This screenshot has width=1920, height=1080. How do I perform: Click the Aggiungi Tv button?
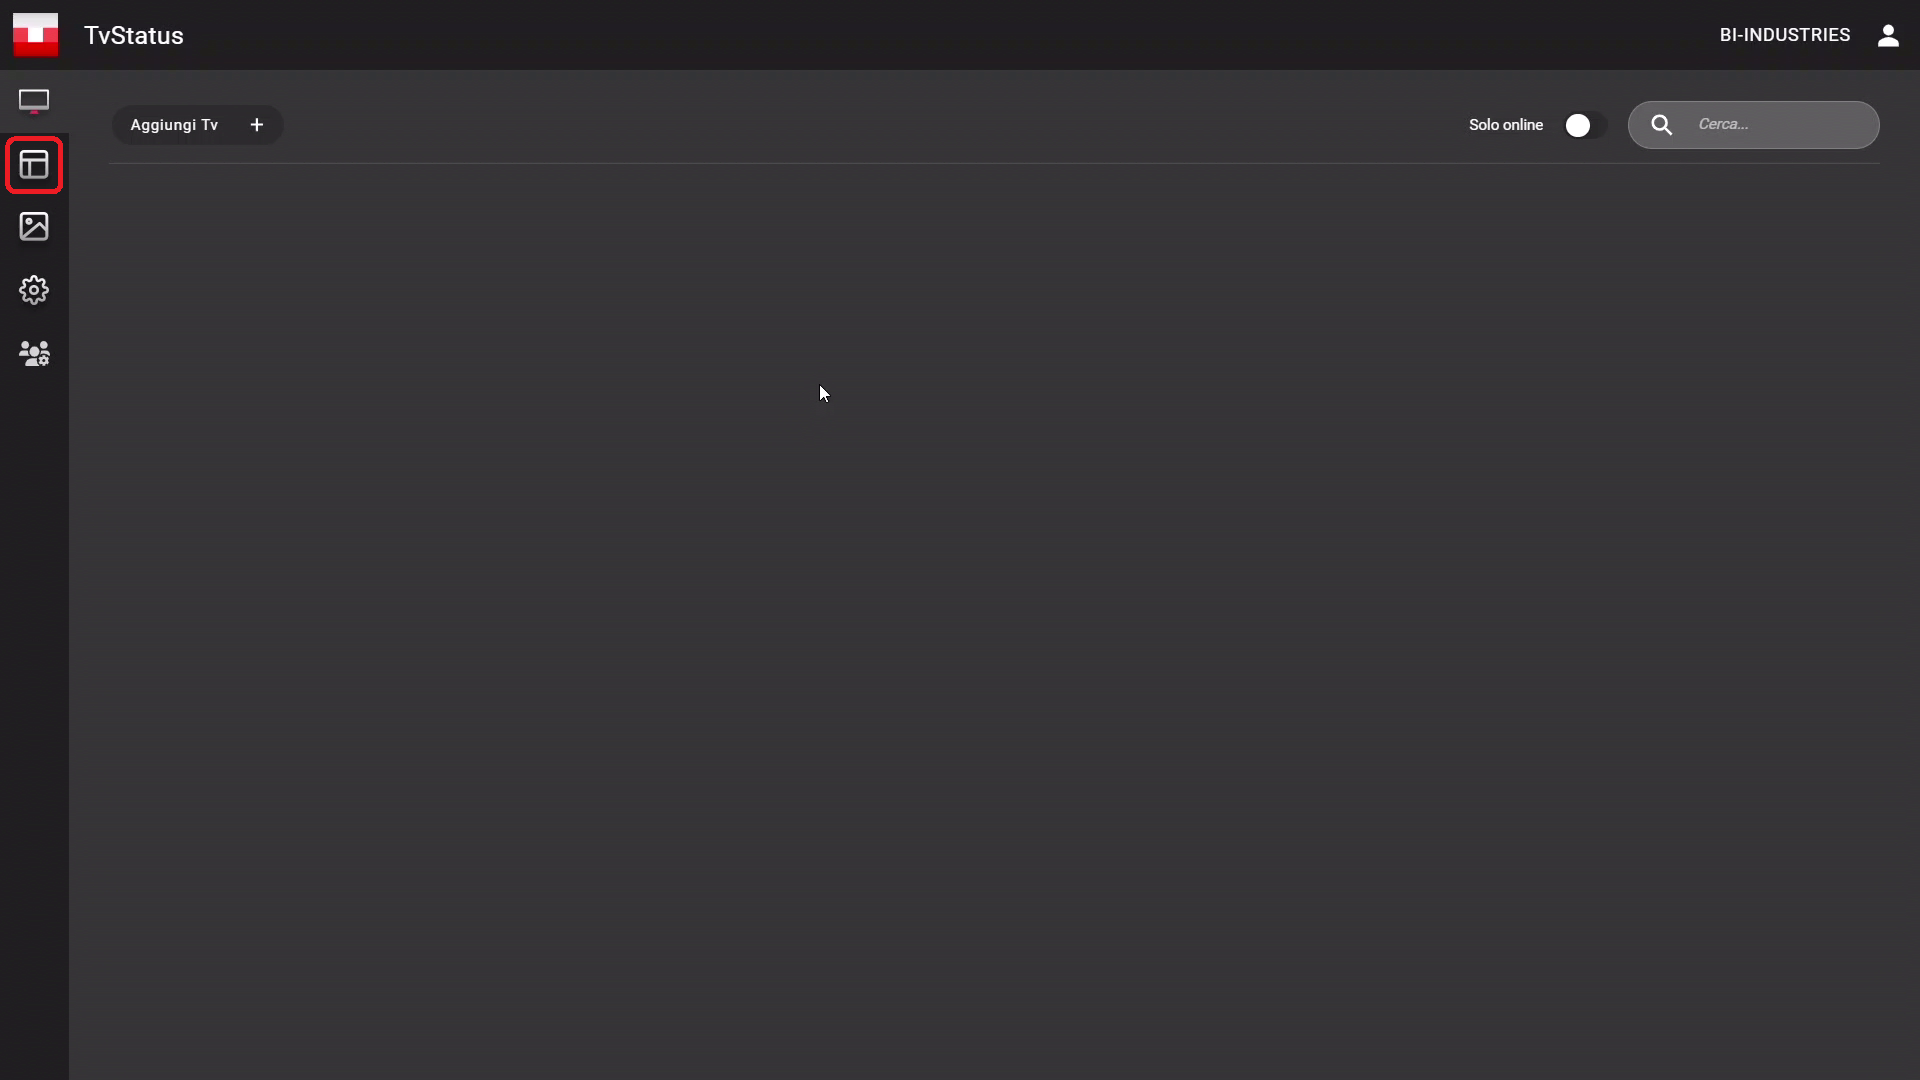coord(197,125)
